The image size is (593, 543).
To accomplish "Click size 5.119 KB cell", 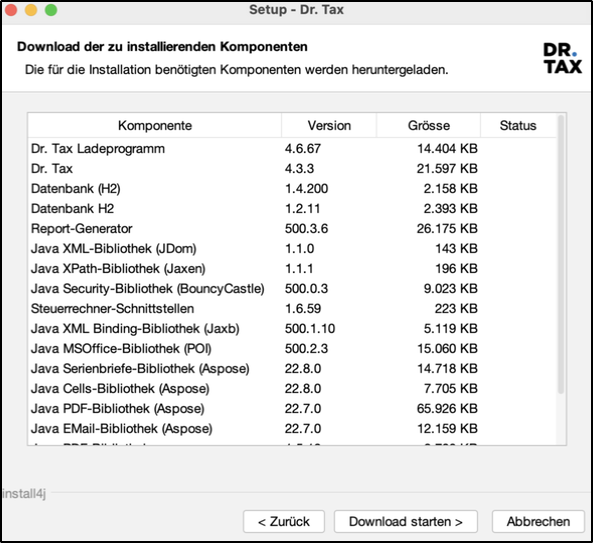I will pyautogui.click(x=450, y=329).
